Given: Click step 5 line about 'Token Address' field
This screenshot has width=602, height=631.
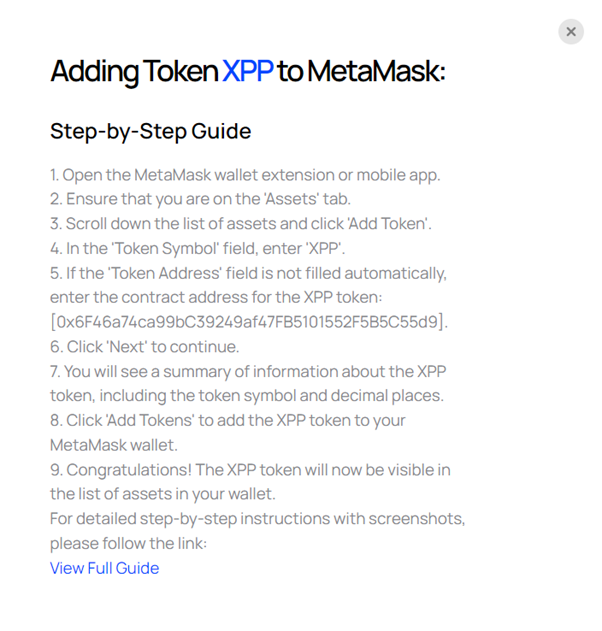Looking at the screenshot, I should pos(248,273).
